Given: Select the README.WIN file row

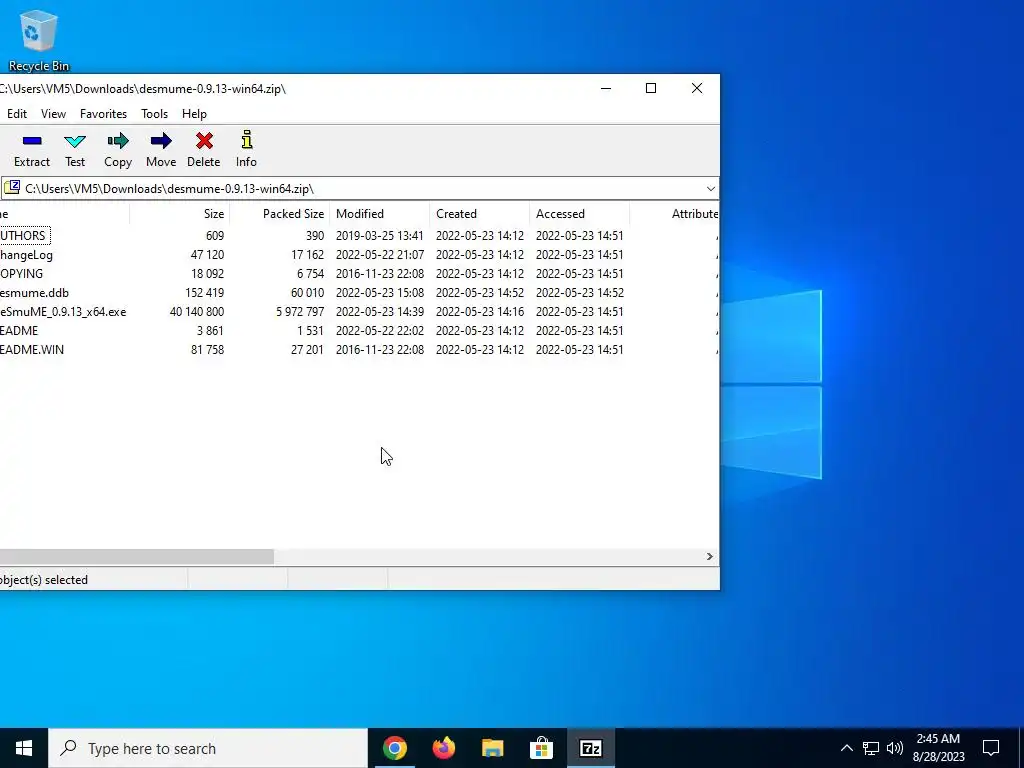Looking at the screenshot, I should coord(359,349).
